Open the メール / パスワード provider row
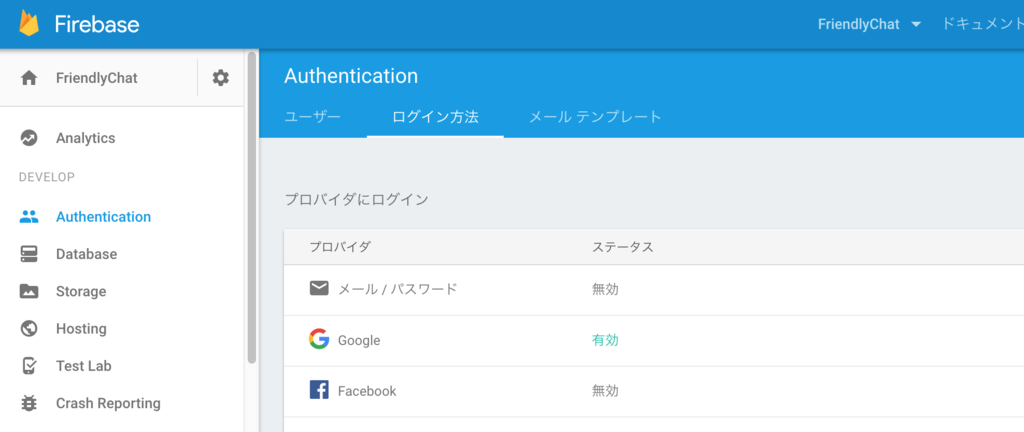The image size is (1024, 432). [x=654, y=290]
